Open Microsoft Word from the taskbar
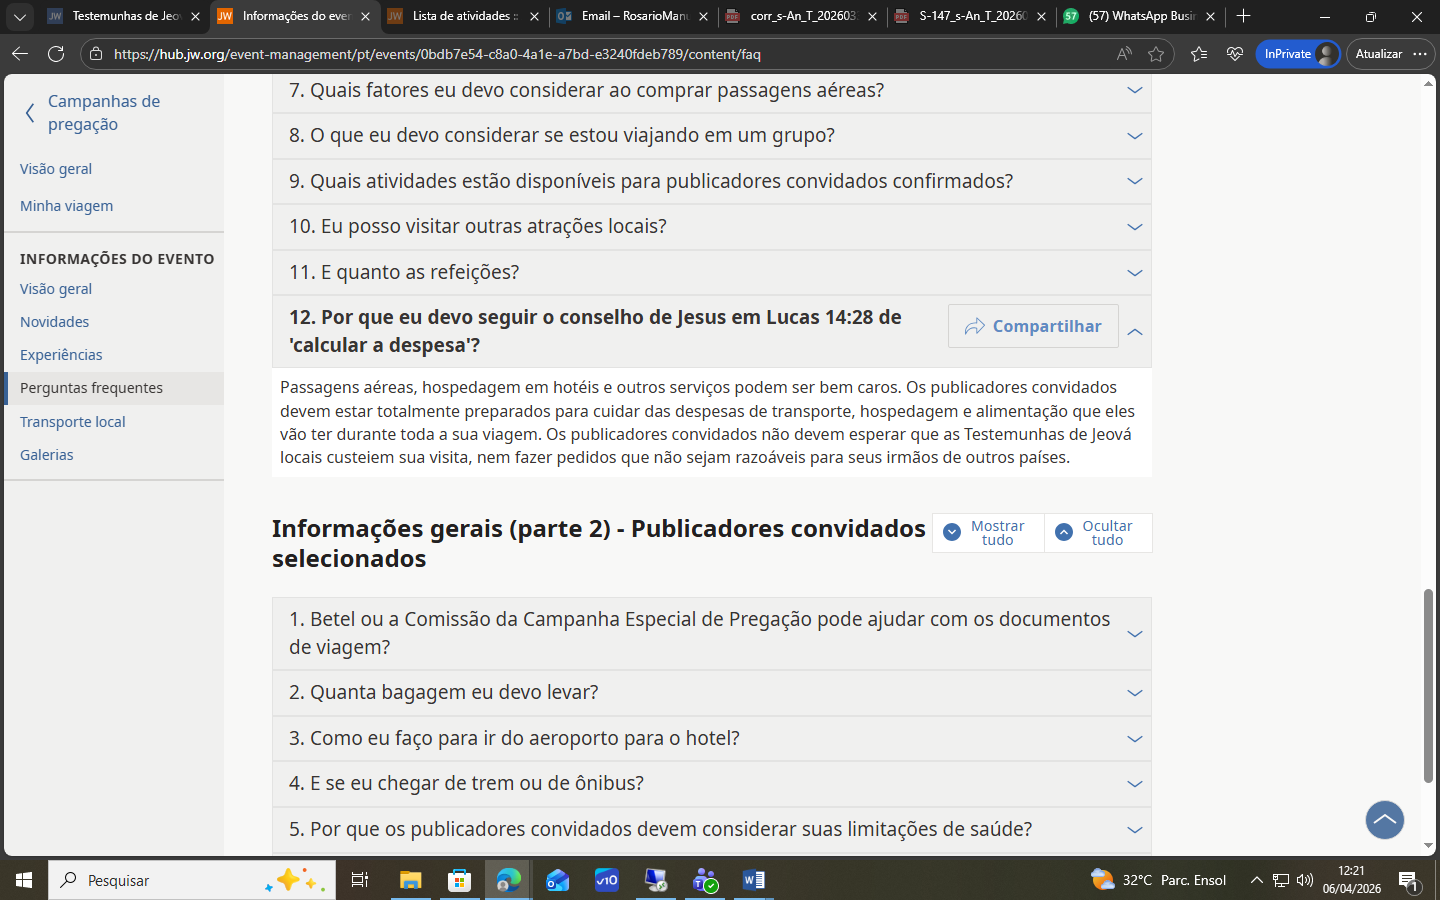Viewport: 1440px width, 900px height. pos(753,880)
